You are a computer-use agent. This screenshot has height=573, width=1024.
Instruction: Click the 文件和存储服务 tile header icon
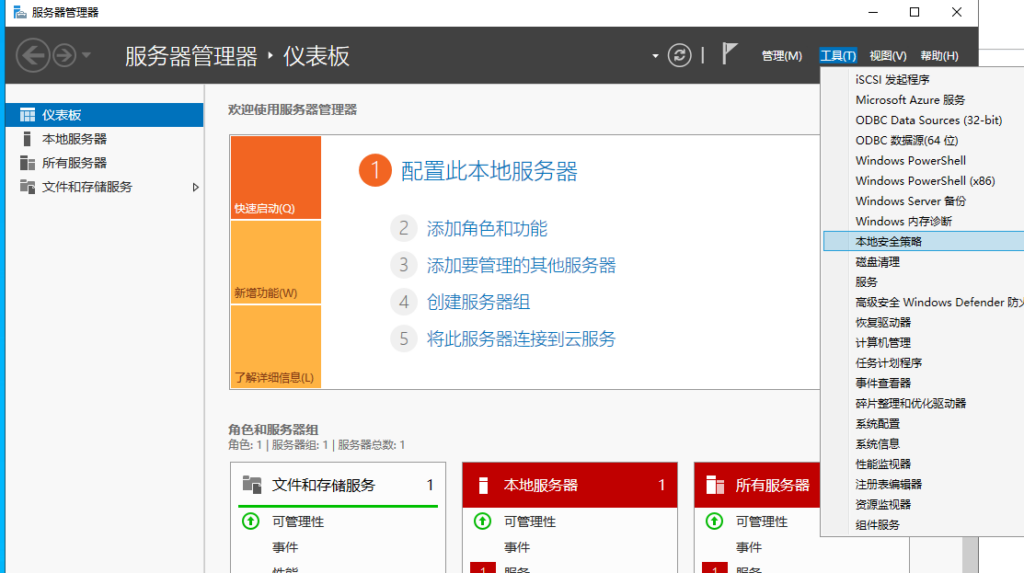click(252, 485)
